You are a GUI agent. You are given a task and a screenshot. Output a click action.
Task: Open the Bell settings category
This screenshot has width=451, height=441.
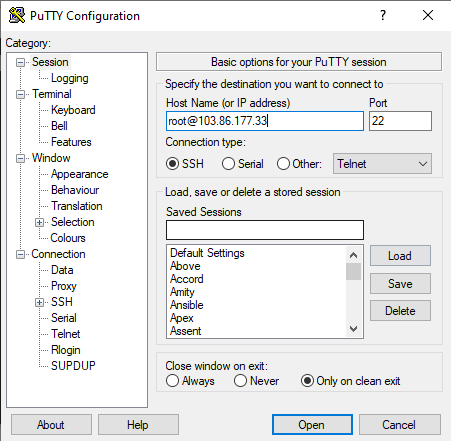(59, 126)
